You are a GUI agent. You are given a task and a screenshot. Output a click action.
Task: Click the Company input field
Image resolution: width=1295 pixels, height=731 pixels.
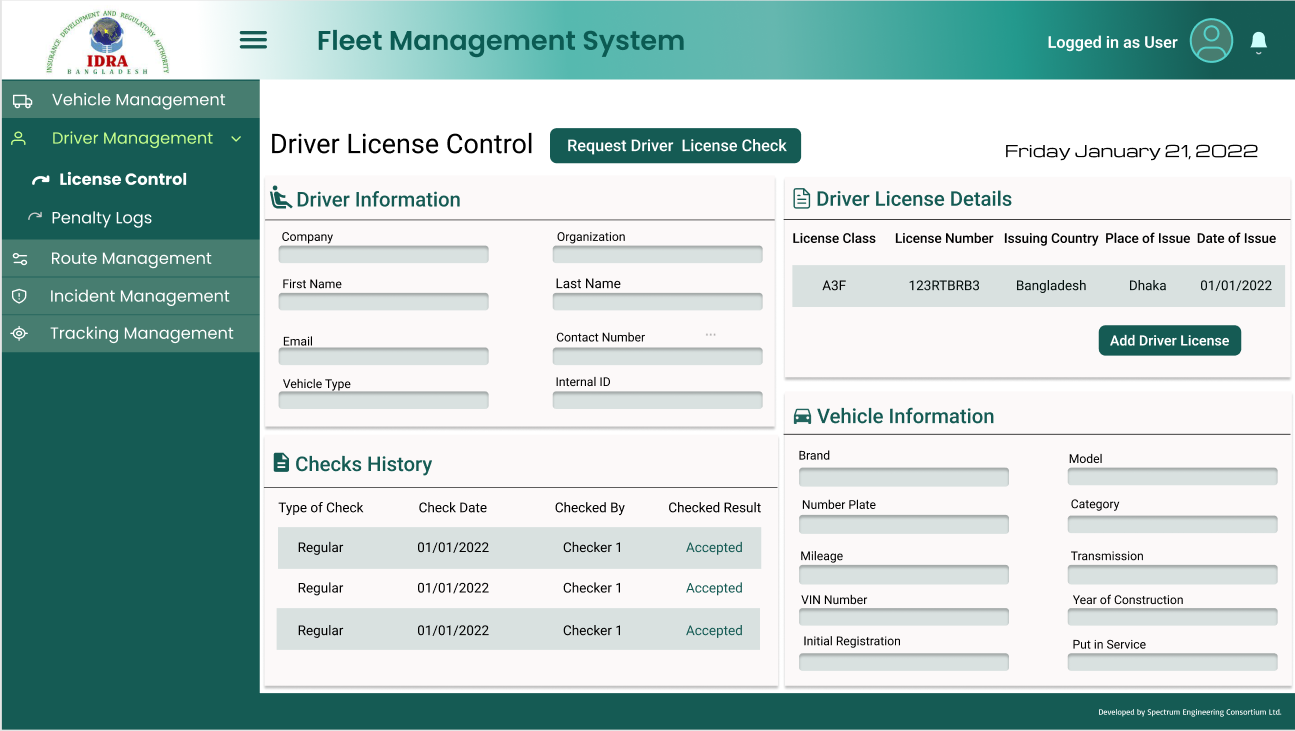tap(384, 254)
